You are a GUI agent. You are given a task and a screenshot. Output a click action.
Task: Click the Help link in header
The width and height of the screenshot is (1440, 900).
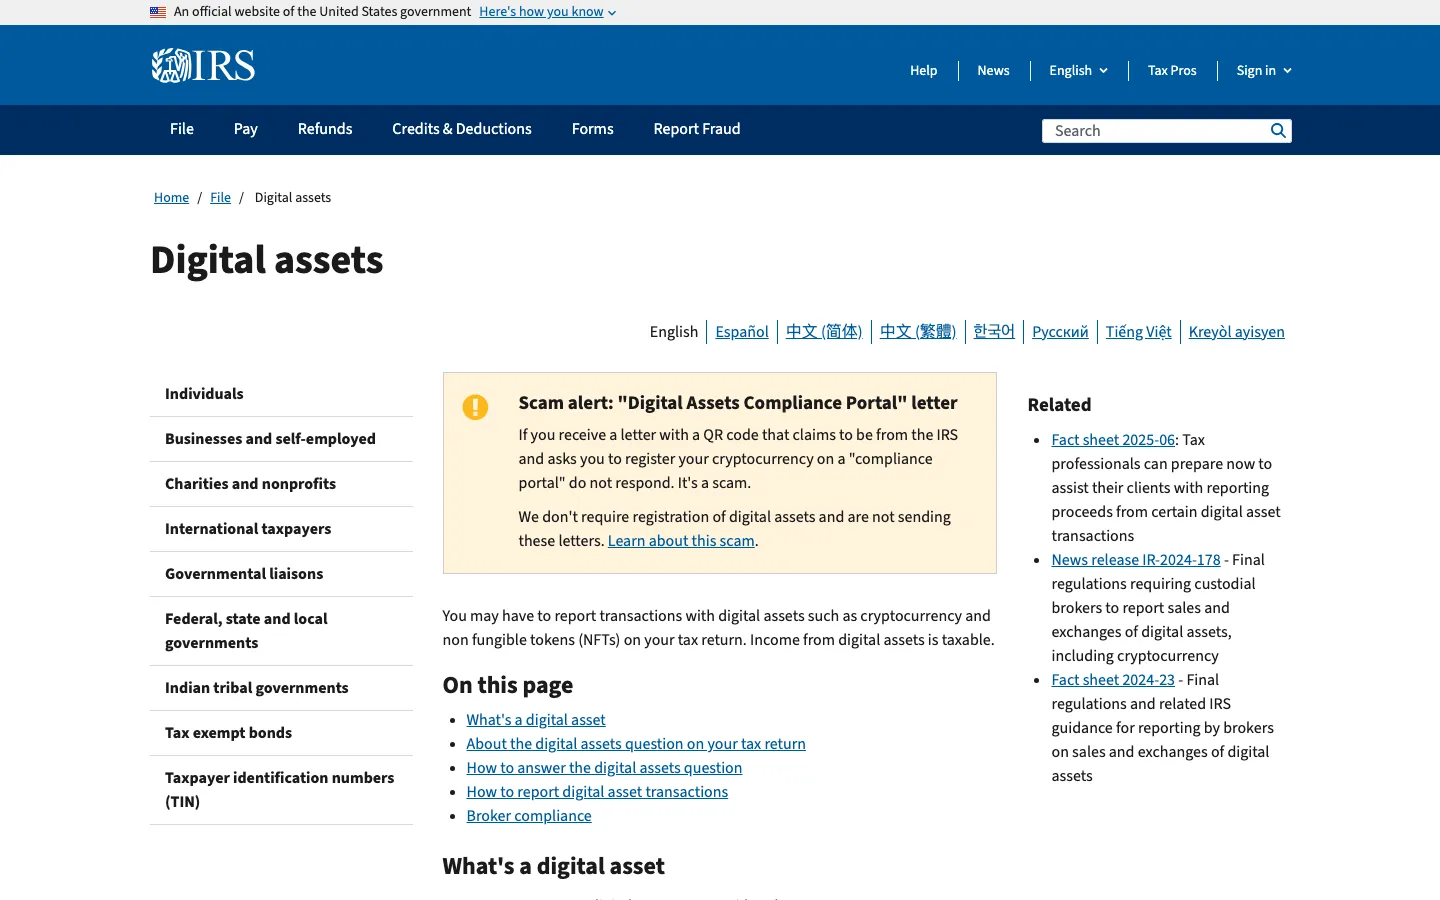coord(924,70)
